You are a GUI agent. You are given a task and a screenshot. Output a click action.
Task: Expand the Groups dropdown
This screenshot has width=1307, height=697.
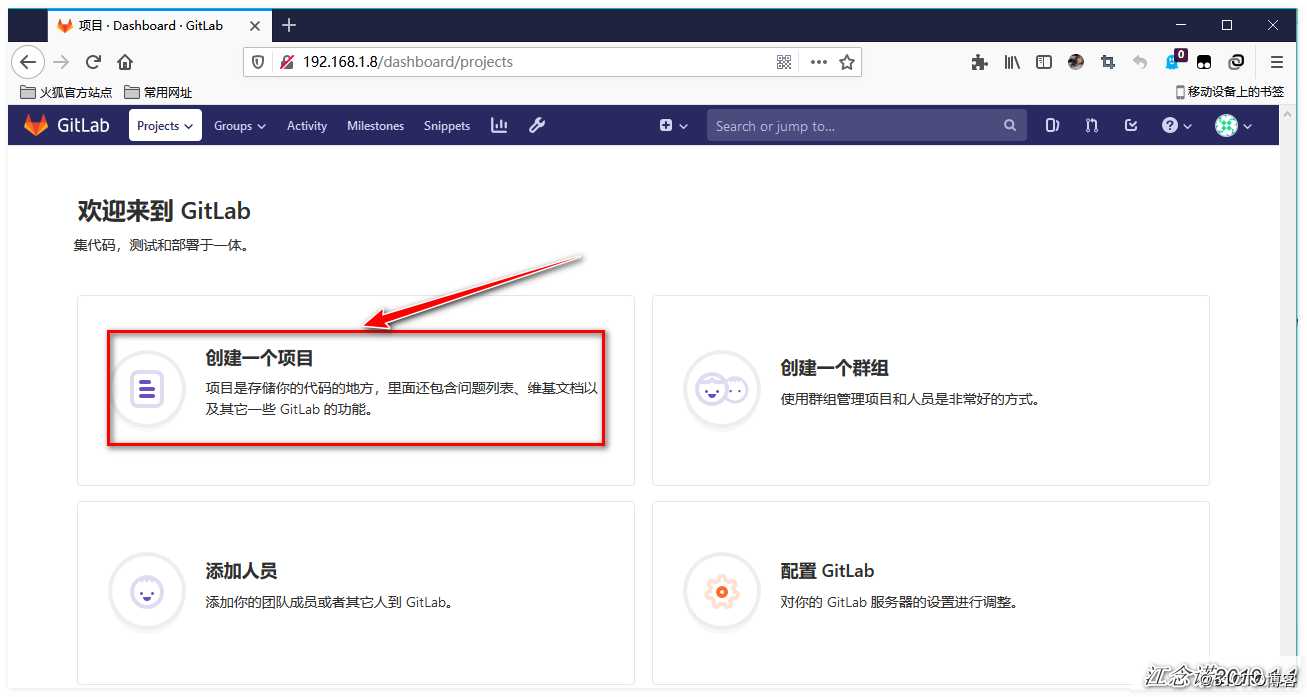(x=240, y=126)
